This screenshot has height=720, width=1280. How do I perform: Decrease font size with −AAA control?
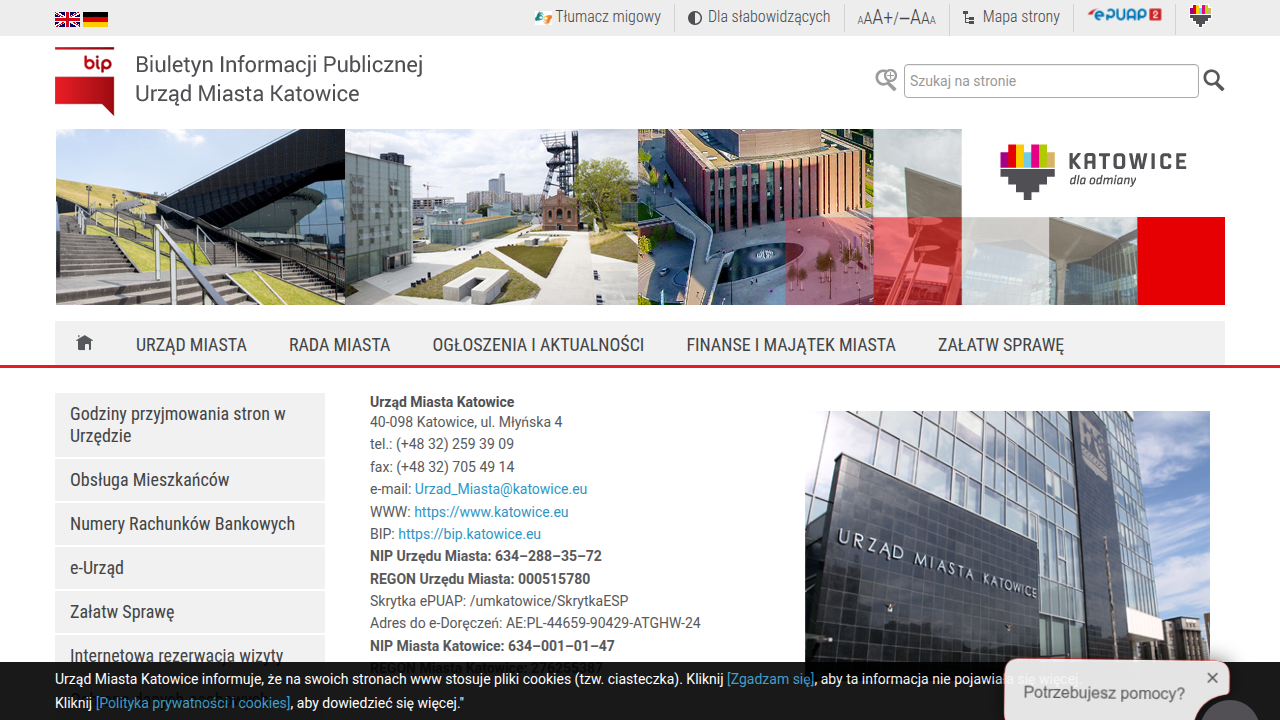point(919,18)
